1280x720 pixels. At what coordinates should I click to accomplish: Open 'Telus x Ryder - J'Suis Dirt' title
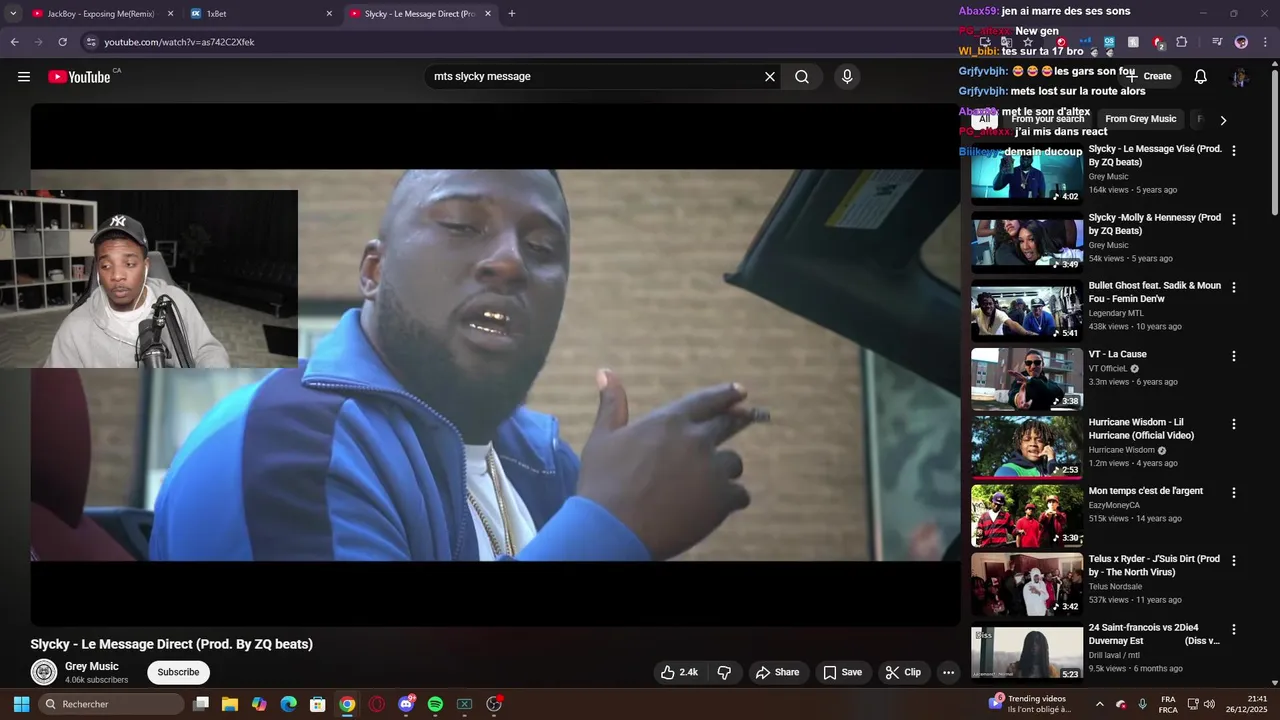(x=1154, y=566)
